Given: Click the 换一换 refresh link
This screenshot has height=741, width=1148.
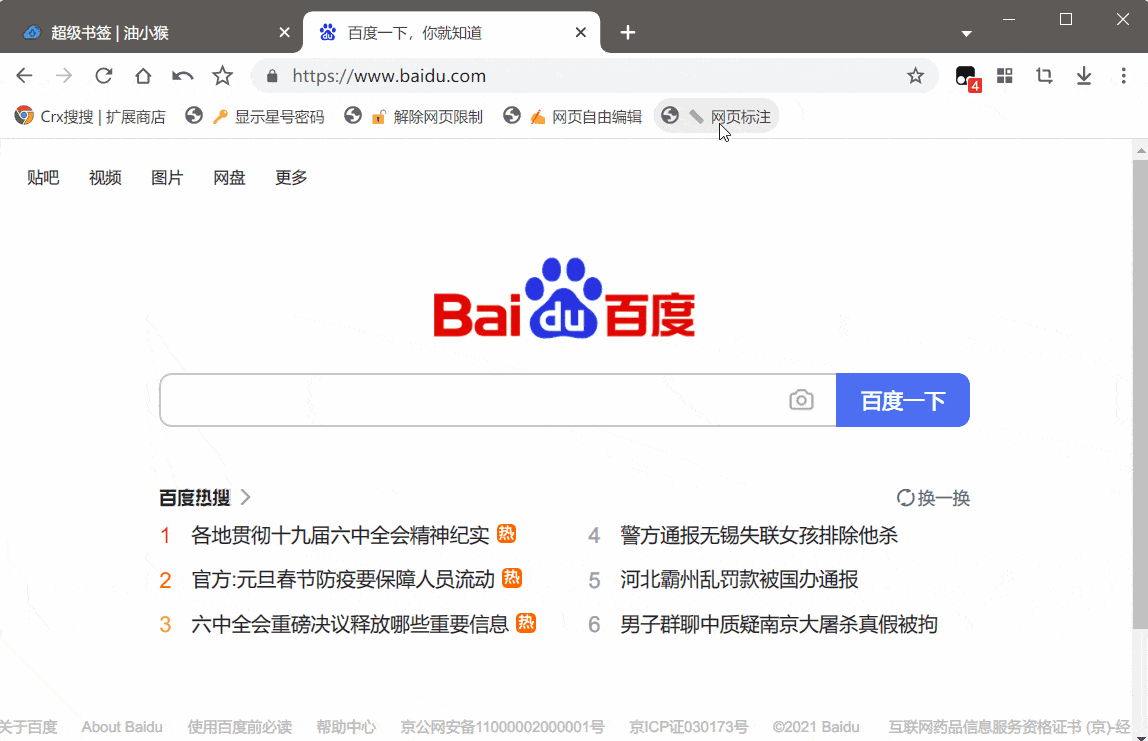Looking at the screenshot, I should point(943,498).
